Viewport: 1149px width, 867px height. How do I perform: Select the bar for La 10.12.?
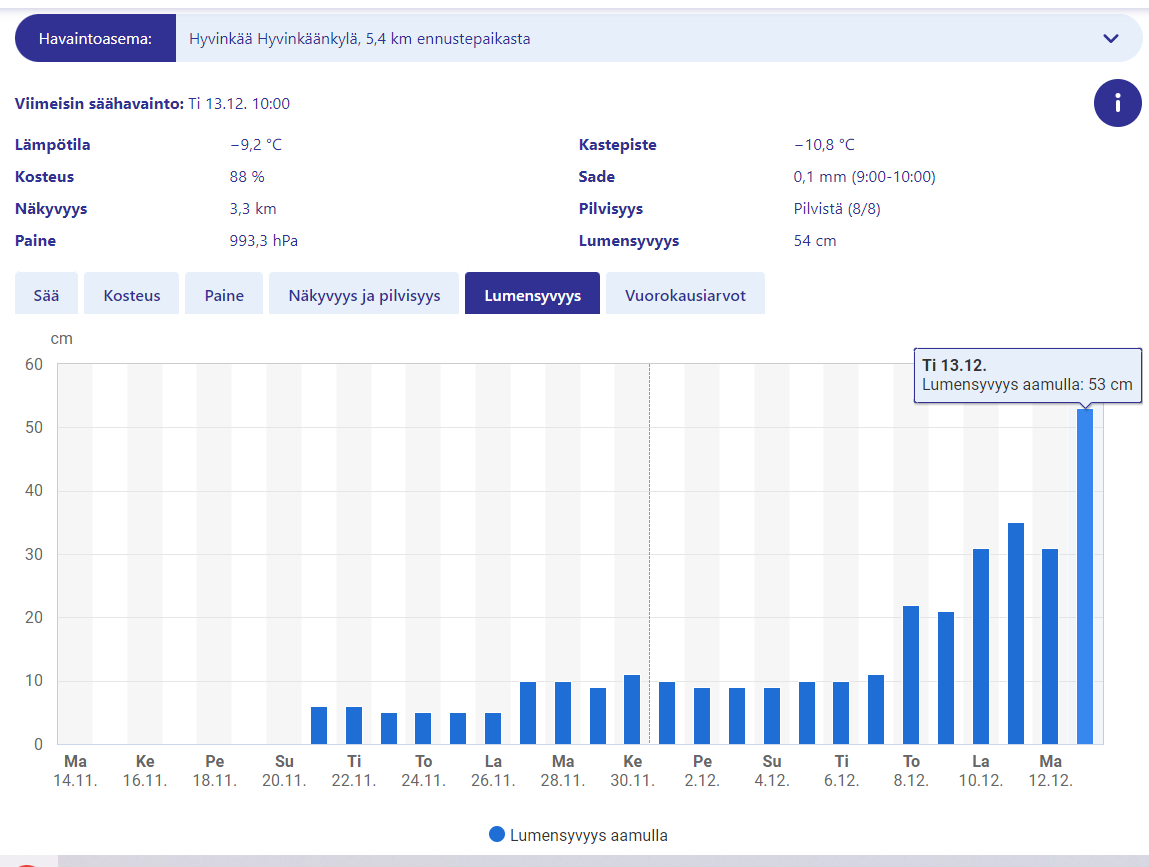pyautogui.click(x=981, y=648)
